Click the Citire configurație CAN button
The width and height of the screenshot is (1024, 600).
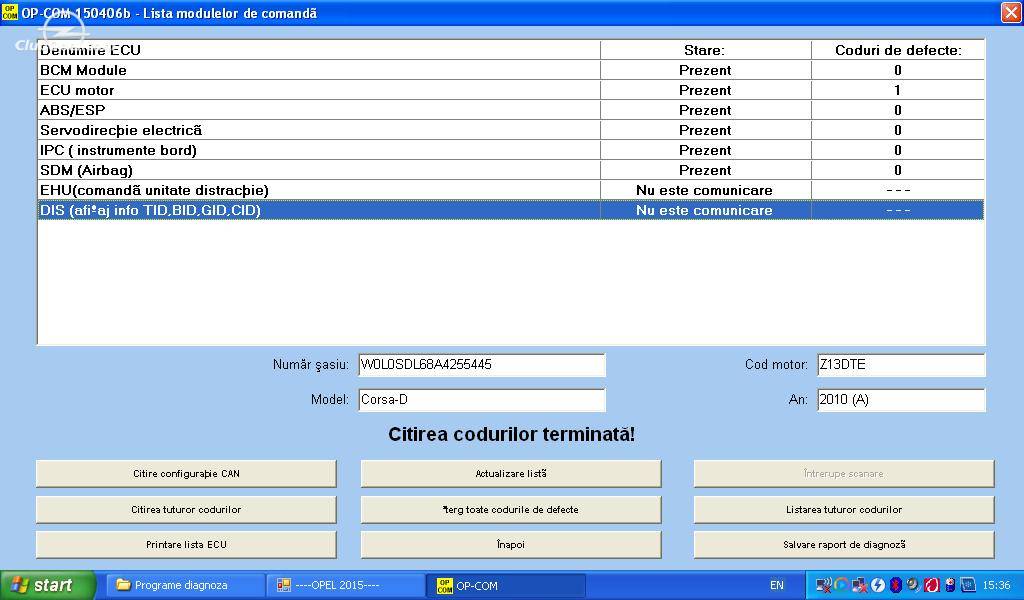186,473
